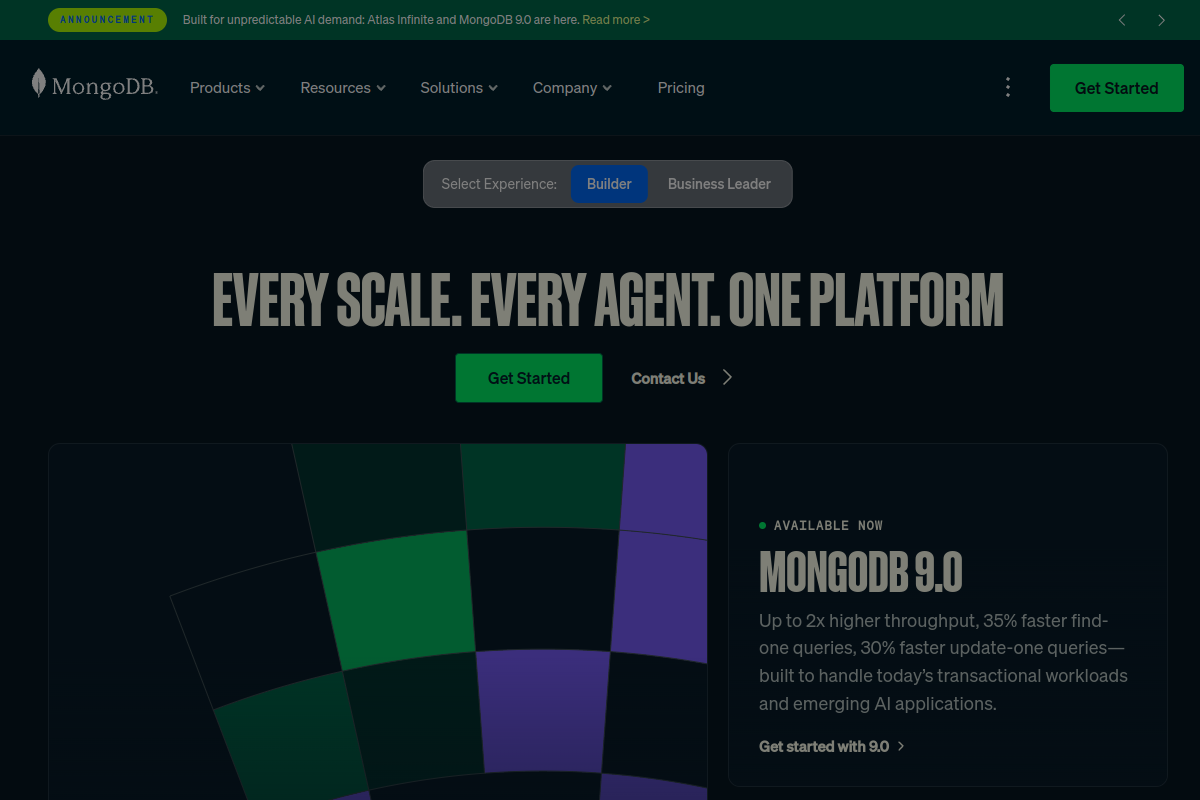Click the hero Get Started button
This screenshot has height=800, width=1200.
[529, 378]
